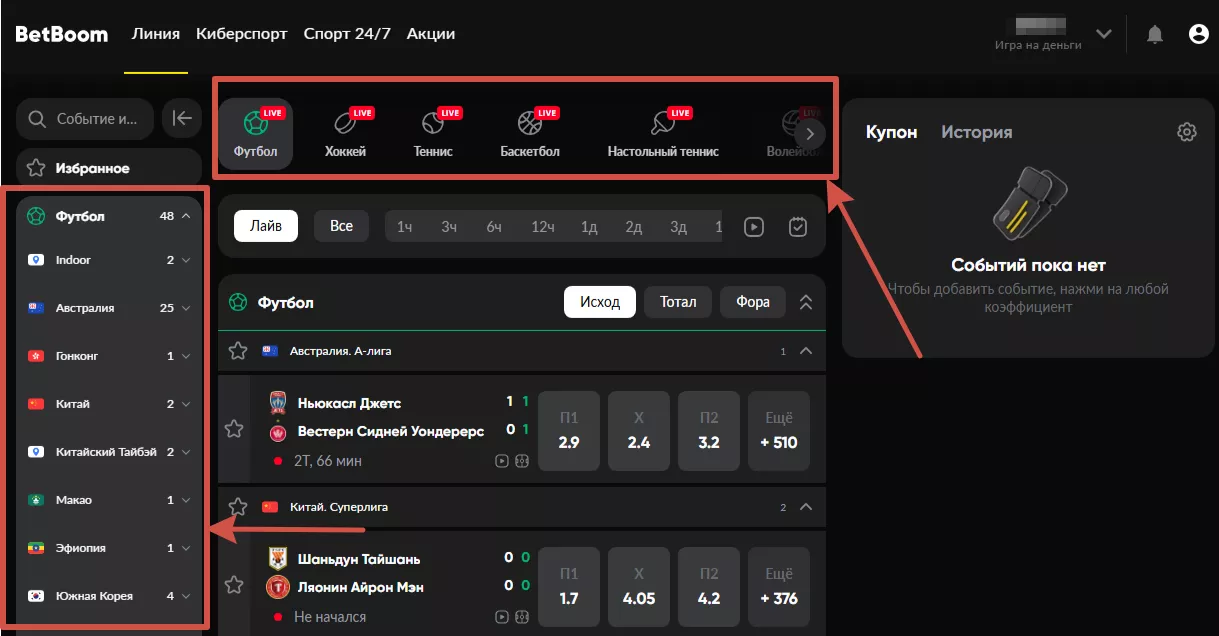This screenshot has height=636, width=1219.
Task: Open the account balance dropdown
Action: pos(1103,35)
